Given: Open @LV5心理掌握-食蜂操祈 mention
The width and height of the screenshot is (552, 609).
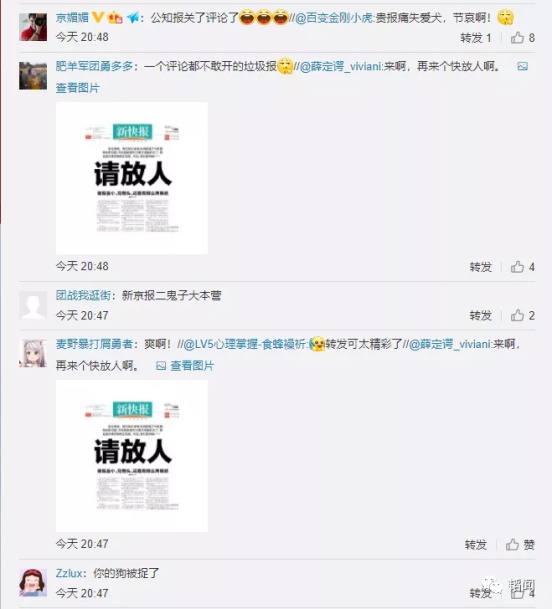Looking at the screenshot, I should coord(245,344).
